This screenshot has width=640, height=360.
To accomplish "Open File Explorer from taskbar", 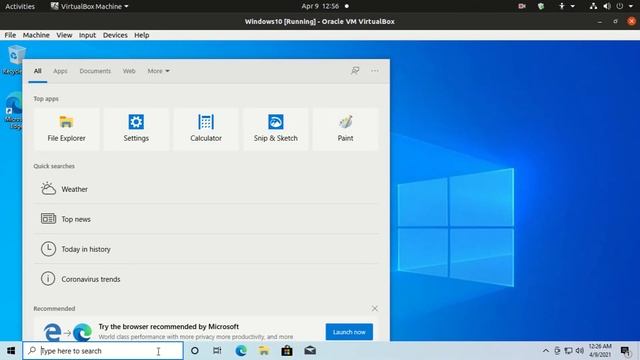I will click(264, 351).
